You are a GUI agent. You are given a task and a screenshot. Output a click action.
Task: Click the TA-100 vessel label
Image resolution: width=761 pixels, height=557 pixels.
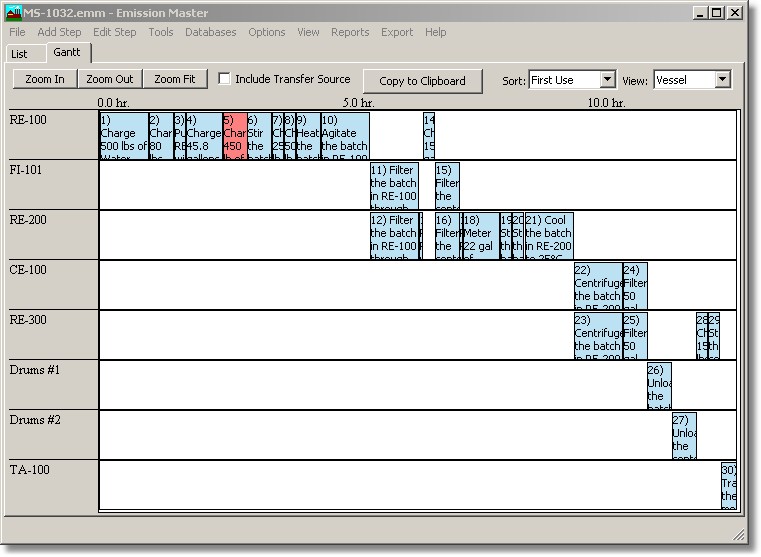point(30,470)
